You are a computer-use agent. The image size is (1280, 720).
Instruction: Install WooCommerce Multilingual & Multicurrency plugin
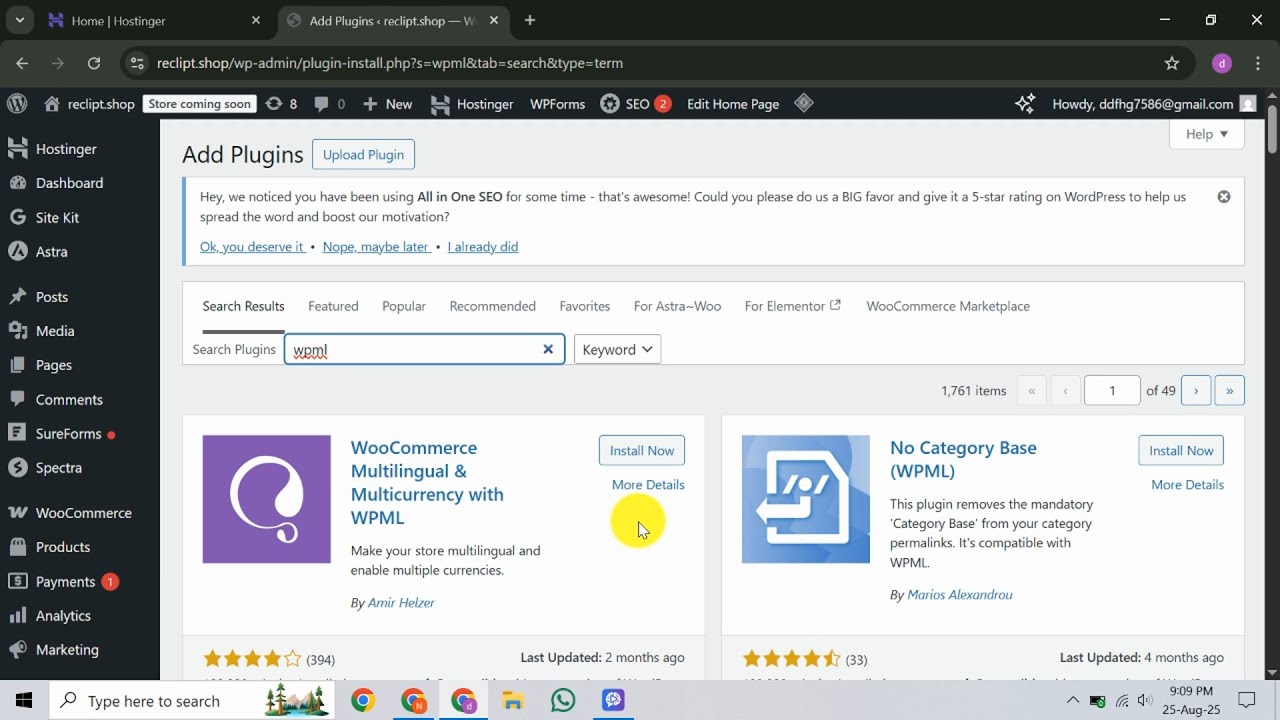pyautogui.click(x=642, y=450)
